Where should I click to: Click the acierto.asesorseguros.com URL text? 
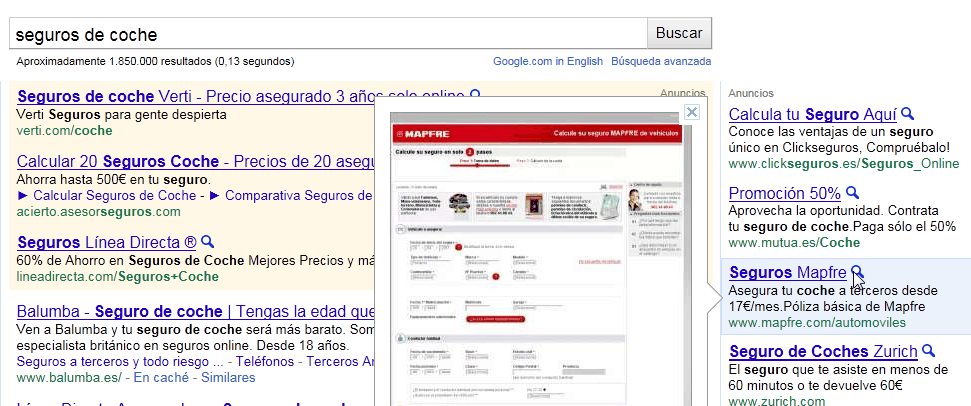click(x=98, y=212)
